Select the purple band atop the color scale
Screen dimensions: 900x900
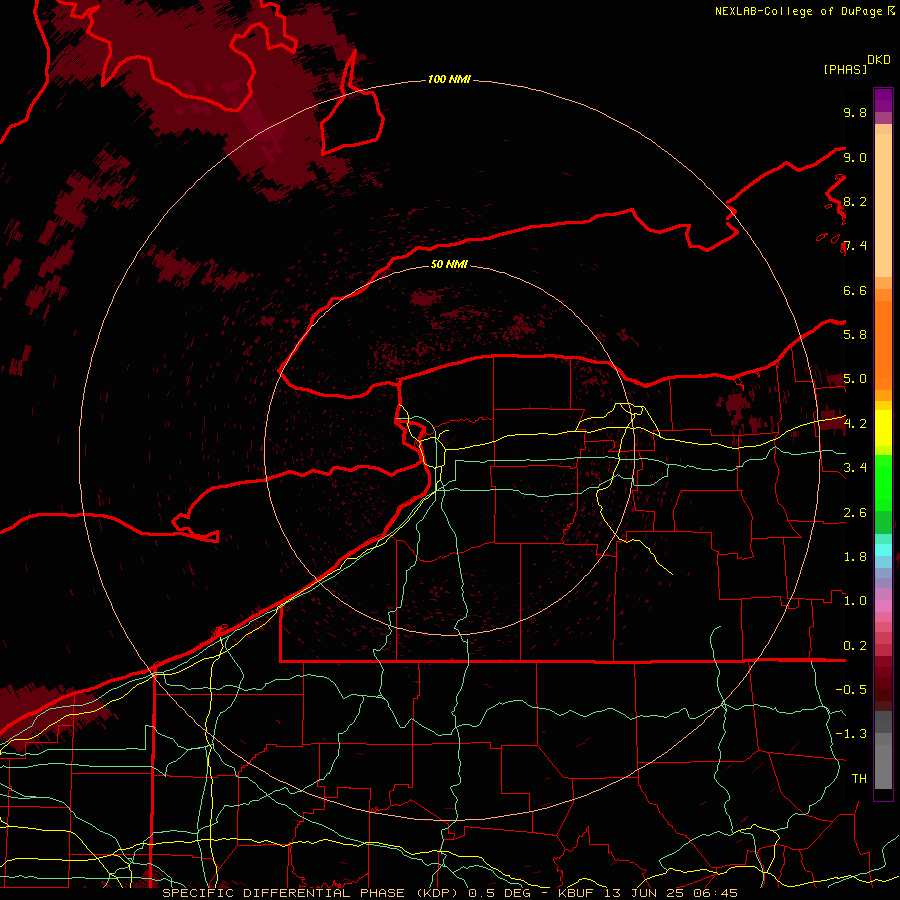(x=883, y=101)
